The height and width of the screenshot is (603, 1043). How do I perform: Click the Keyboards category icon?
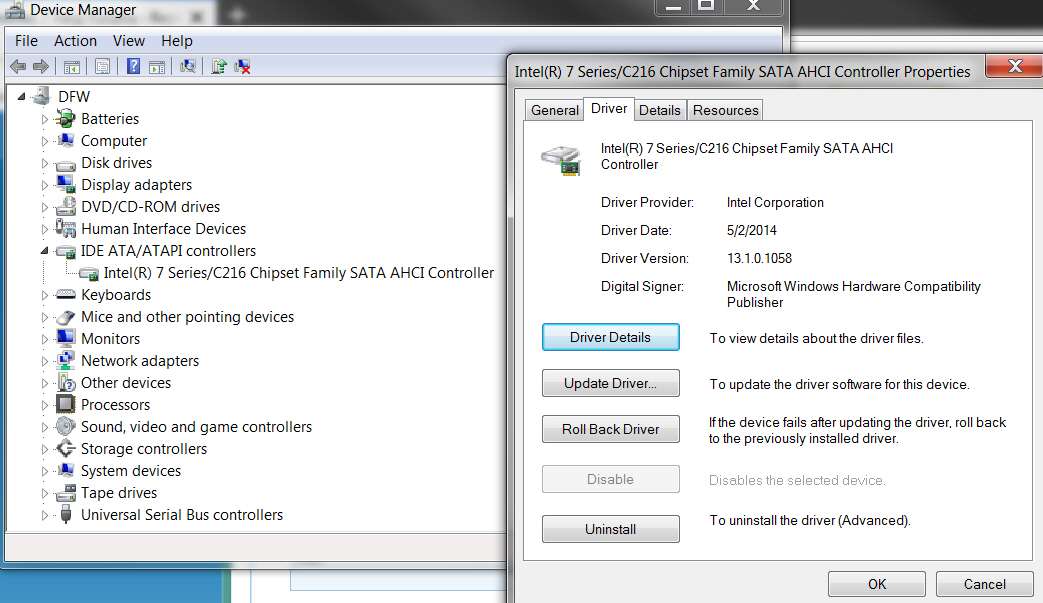(65, 295)
